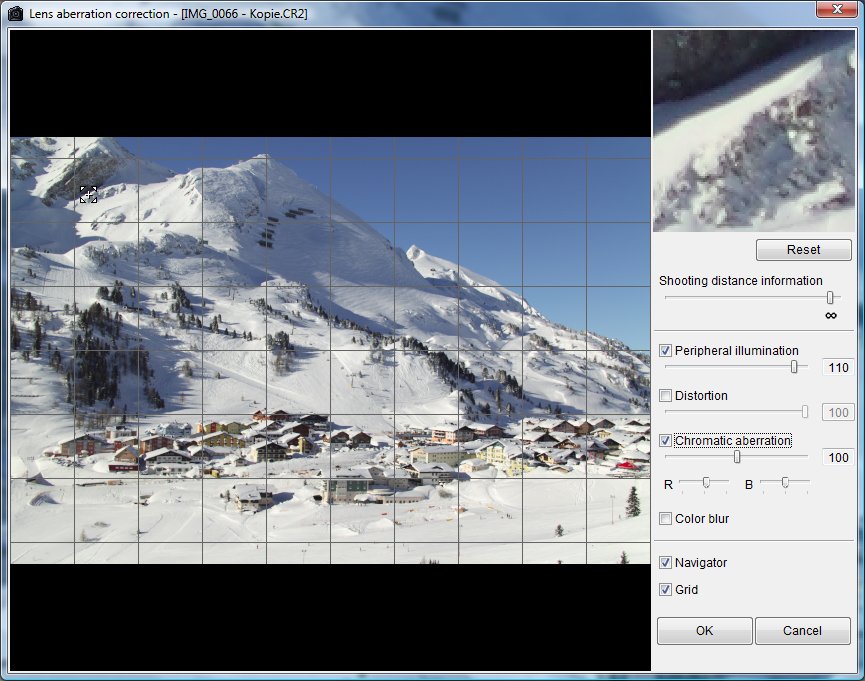The image size is (865, 681).
Task: Click the Chromatic aberration value field showing 100
Action: click(838, 458)
